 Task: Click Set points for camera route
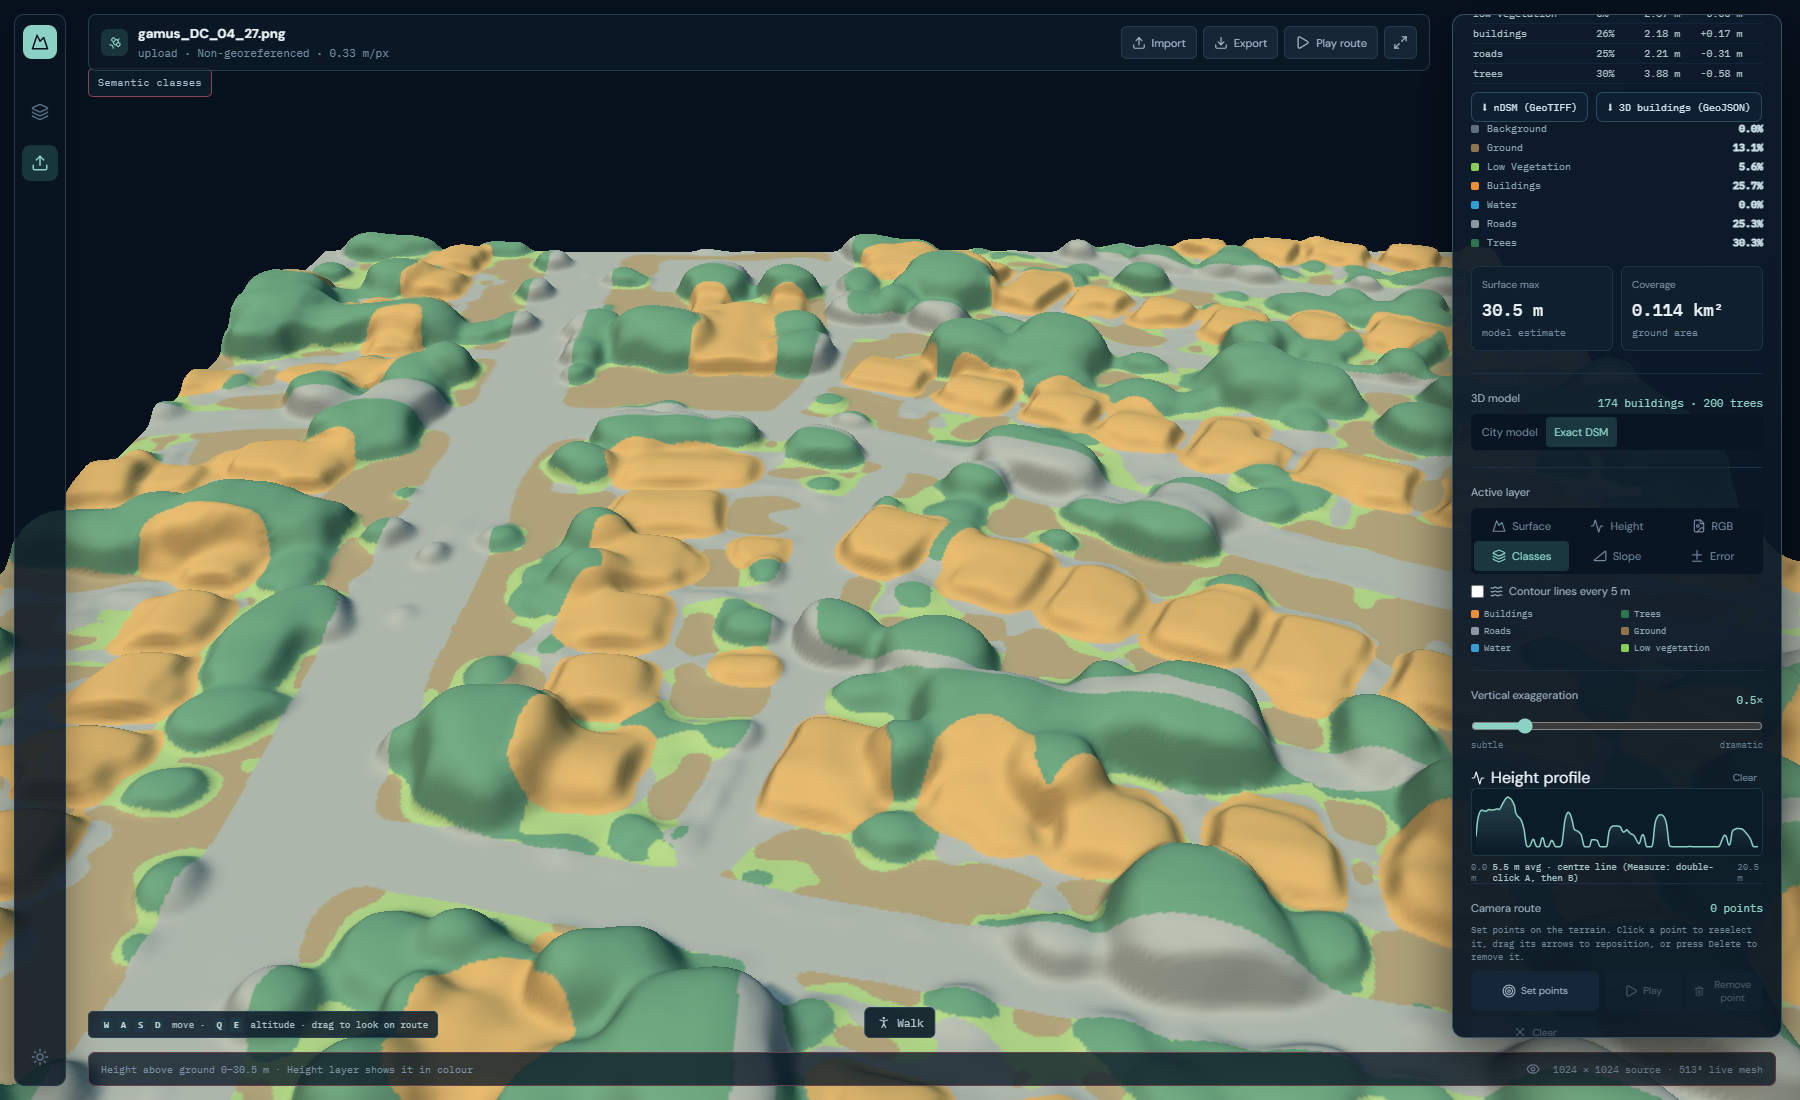tap(1535, 991)
